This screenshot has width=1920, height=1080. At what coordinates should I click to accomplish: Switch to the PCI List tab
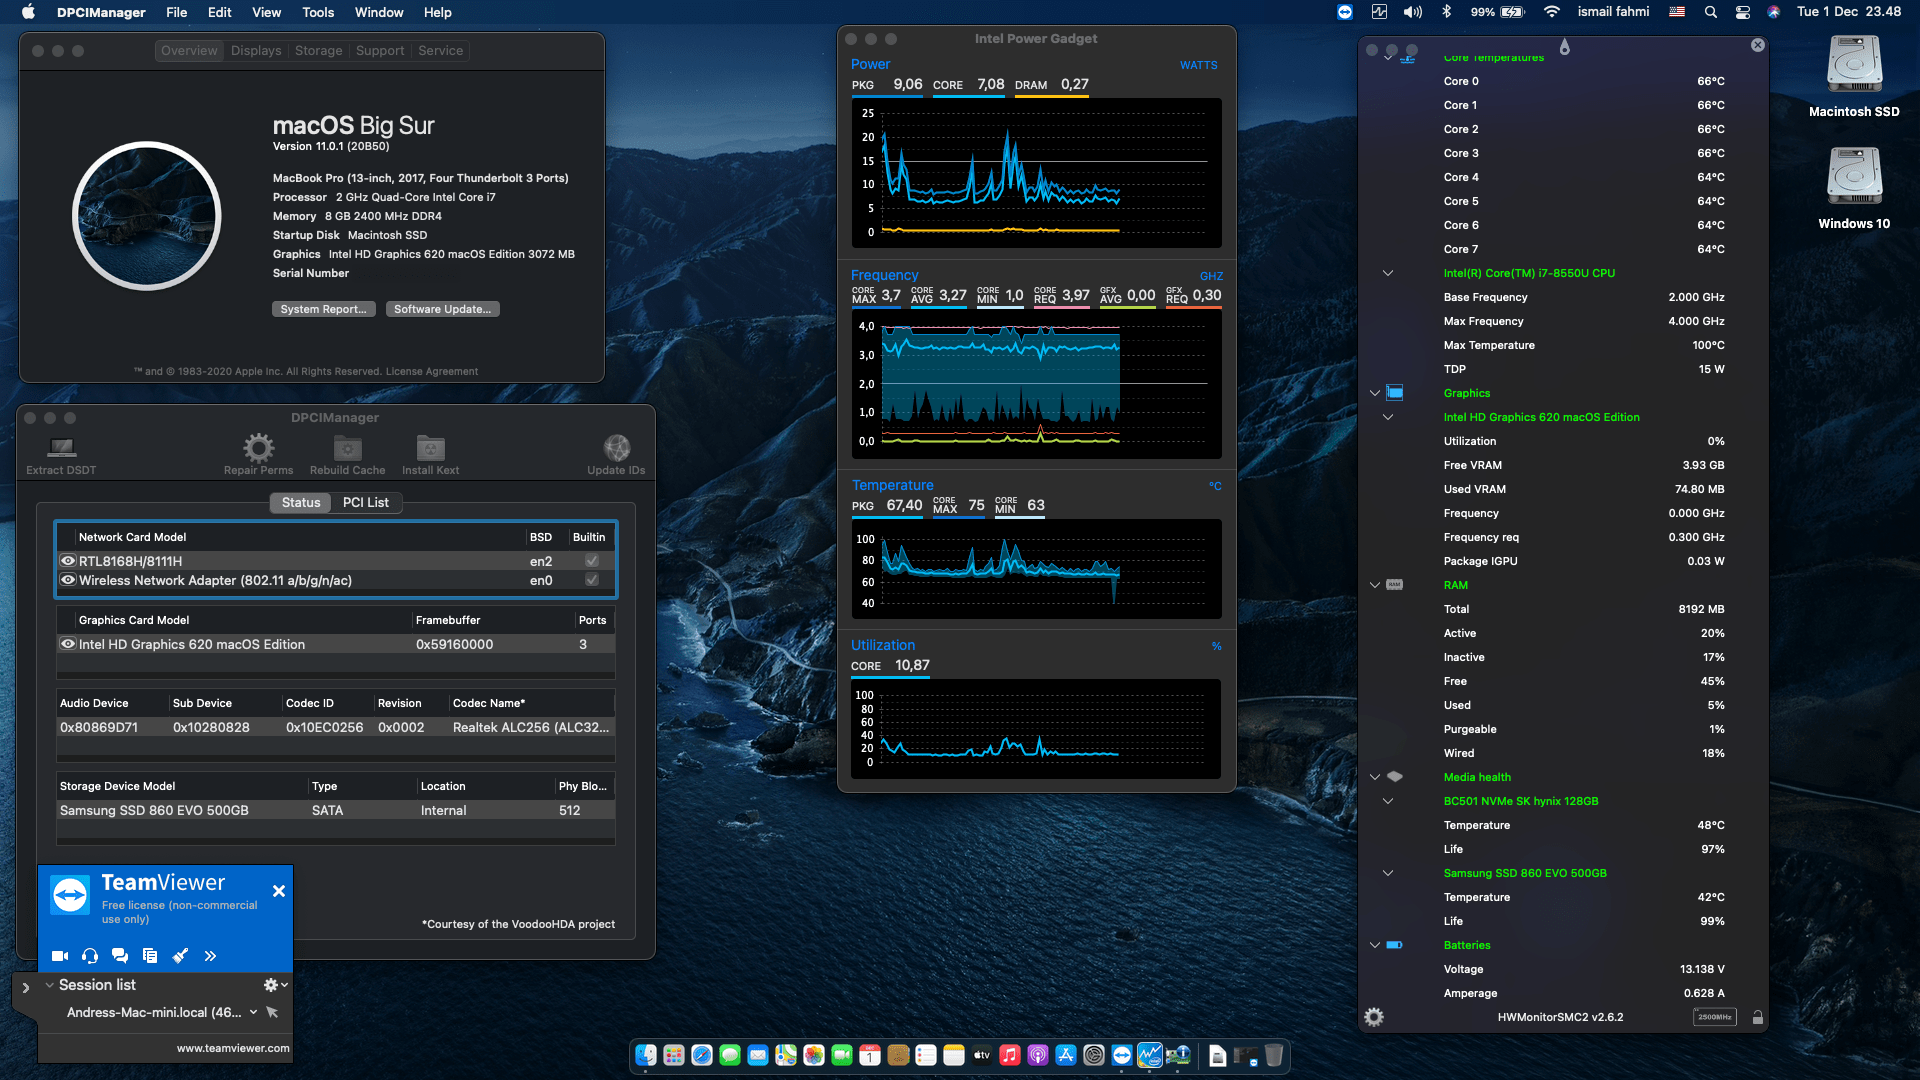365,503
